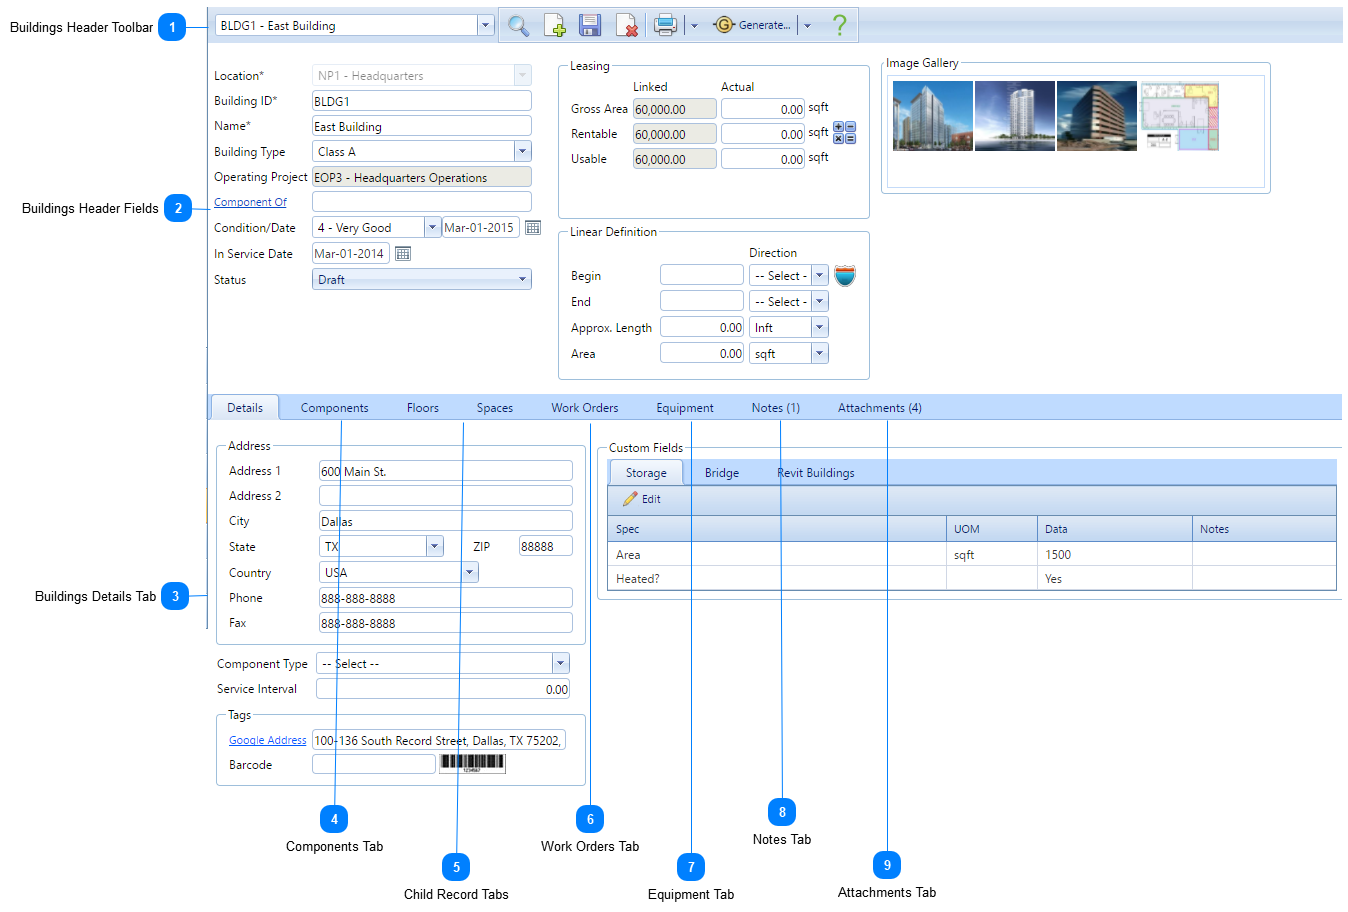Open help with green question mark
The image size is (1348, 912).
coord(839,26)
